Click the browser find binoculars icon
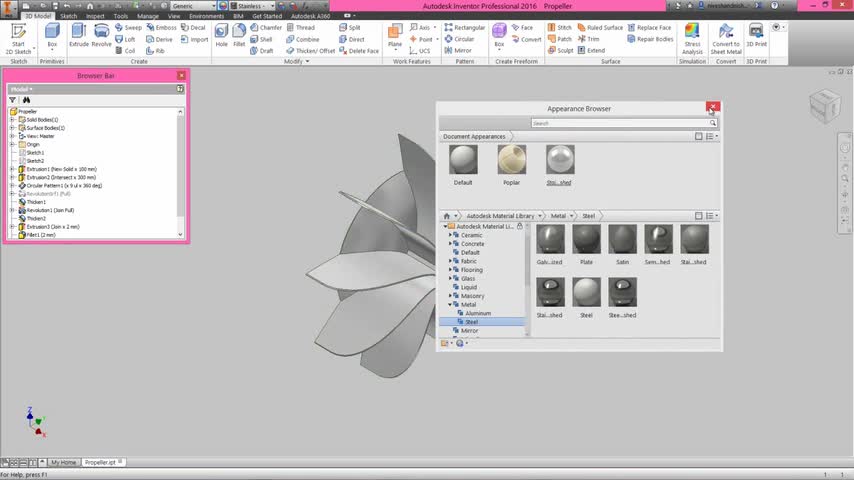Screen dimensions: 854x480 point(26,100)
